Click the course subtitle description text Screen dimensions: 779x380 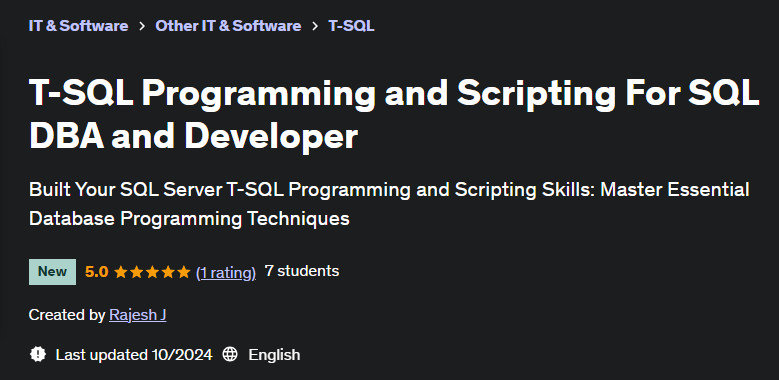[x=389, y=204]
